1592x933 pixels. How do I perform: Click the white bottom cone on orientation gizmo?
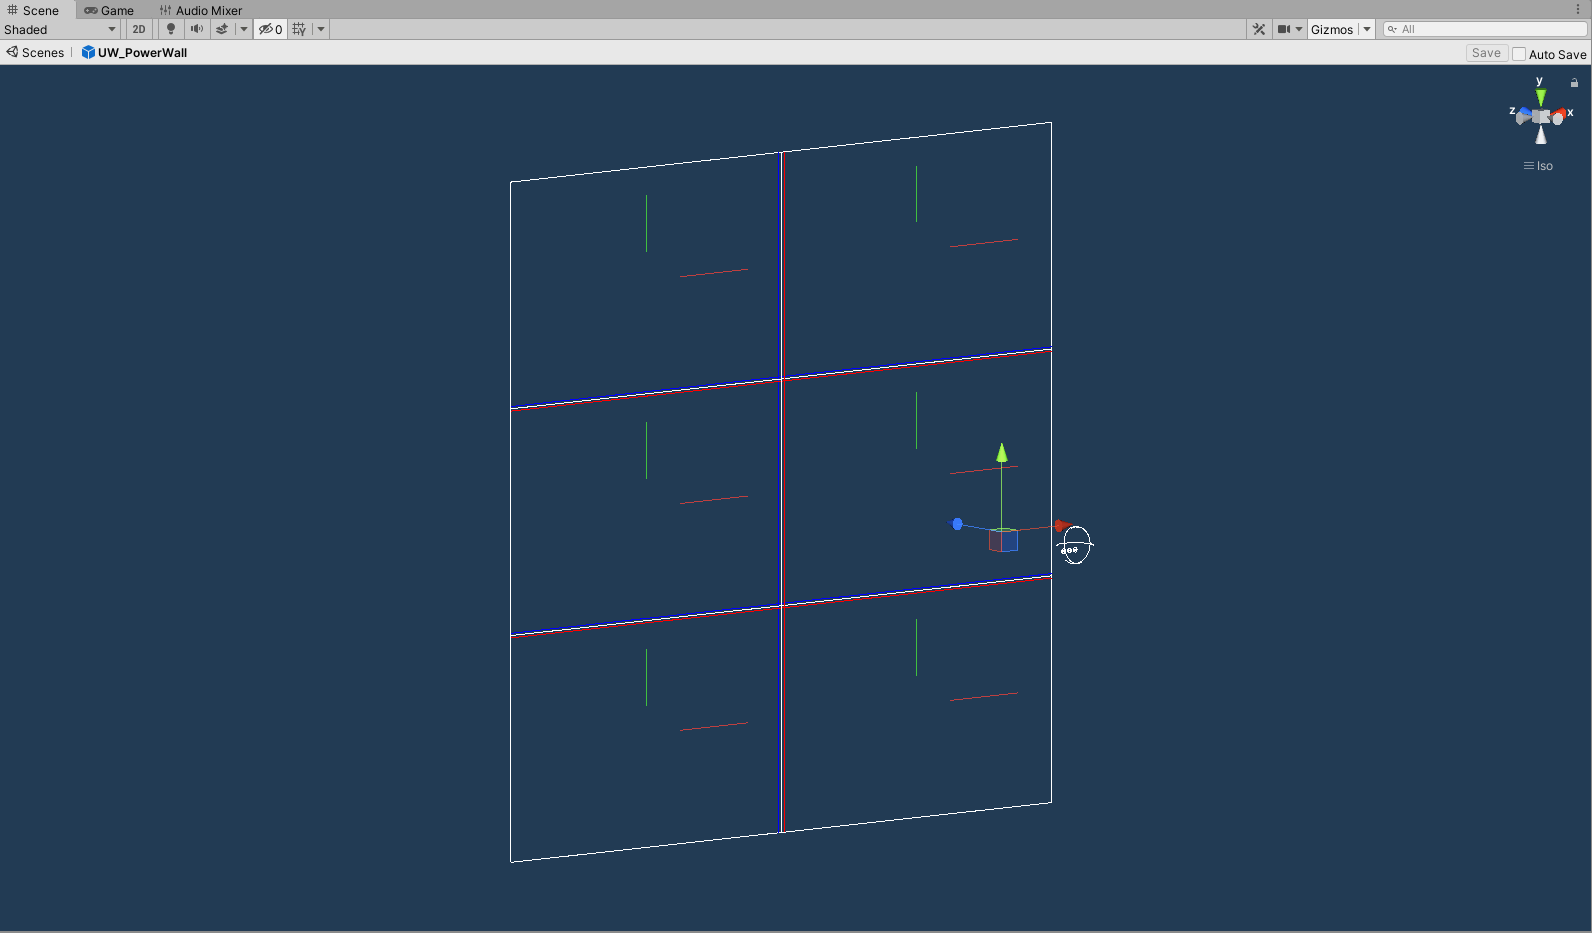point(1541,135)
